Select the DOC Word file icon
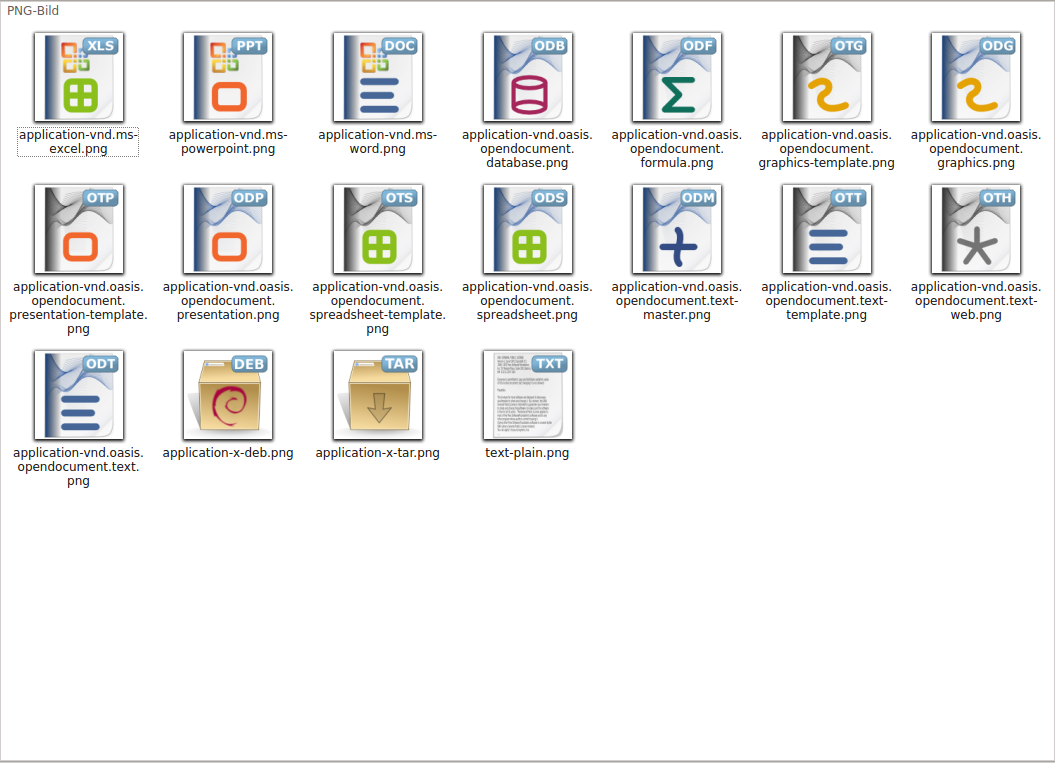Image resolution: width=1055 pixels, height=763 pixels. tap(377, 77)
